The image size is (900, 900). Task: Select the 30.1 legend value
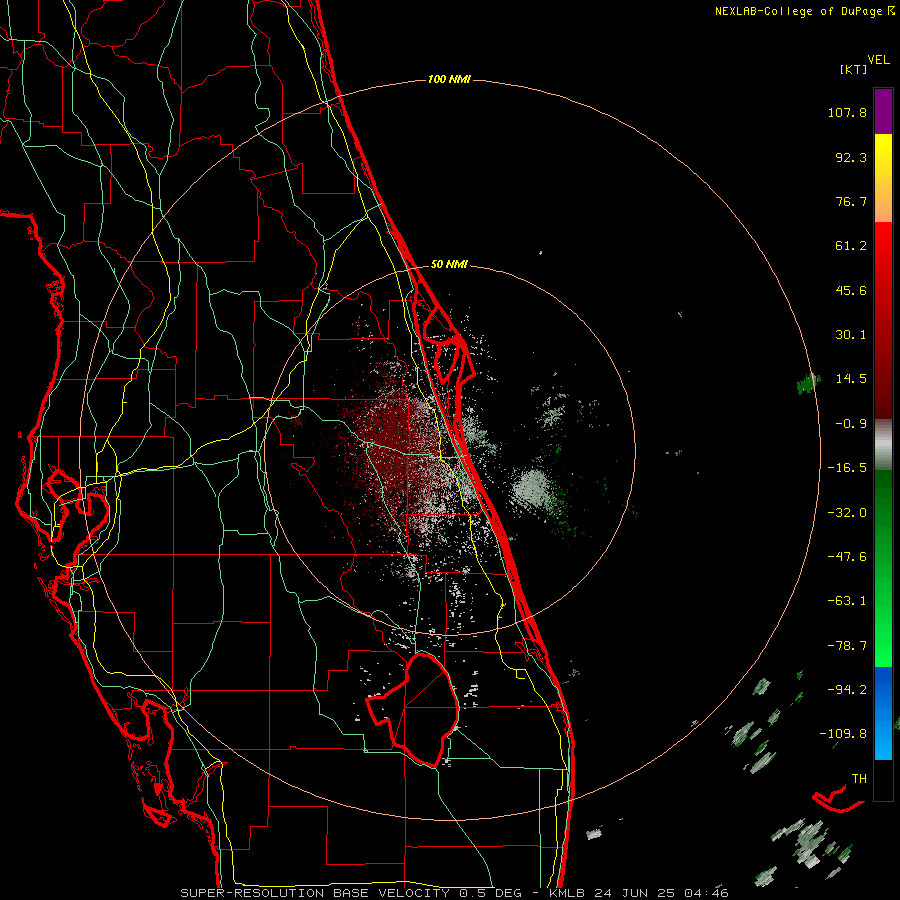[x=851, y=335]
